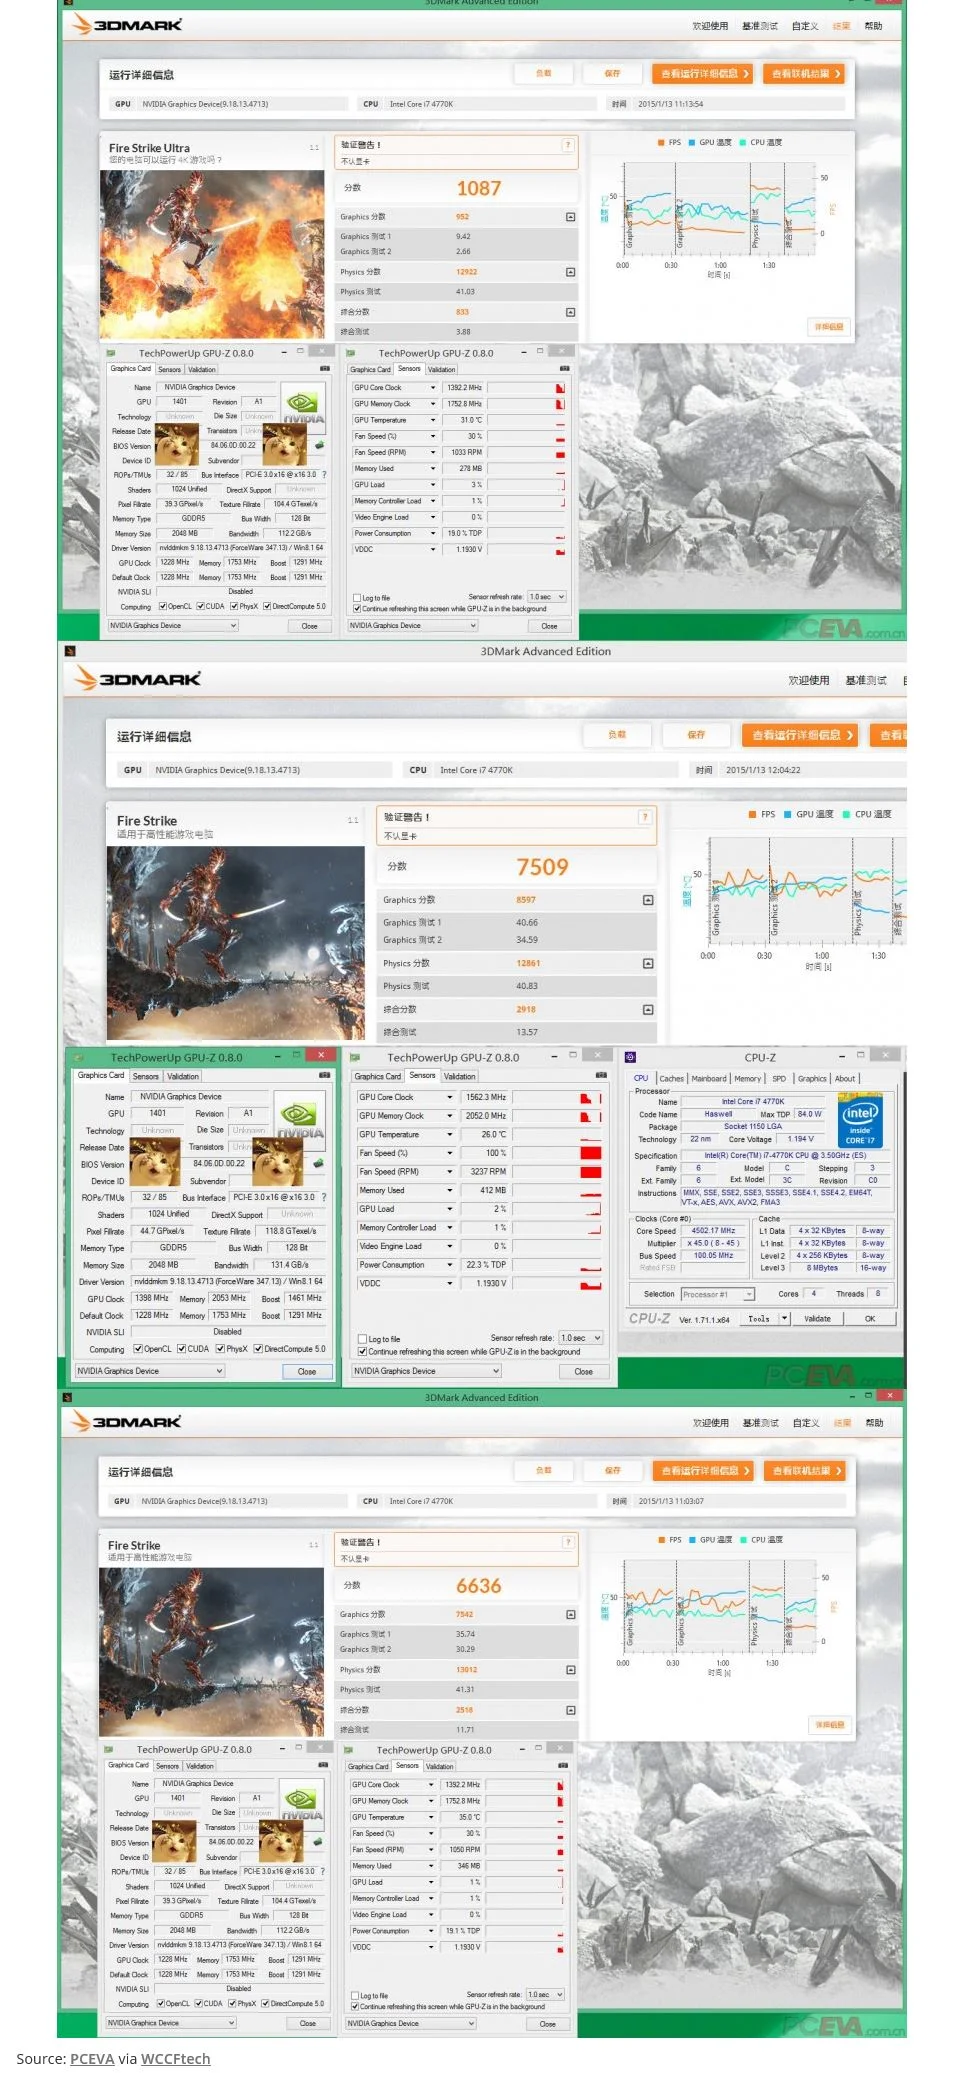
Task: Click the screenshot camera icon in the 1562.3 MHz GPU-Z window
Action: pos(601,1075)
